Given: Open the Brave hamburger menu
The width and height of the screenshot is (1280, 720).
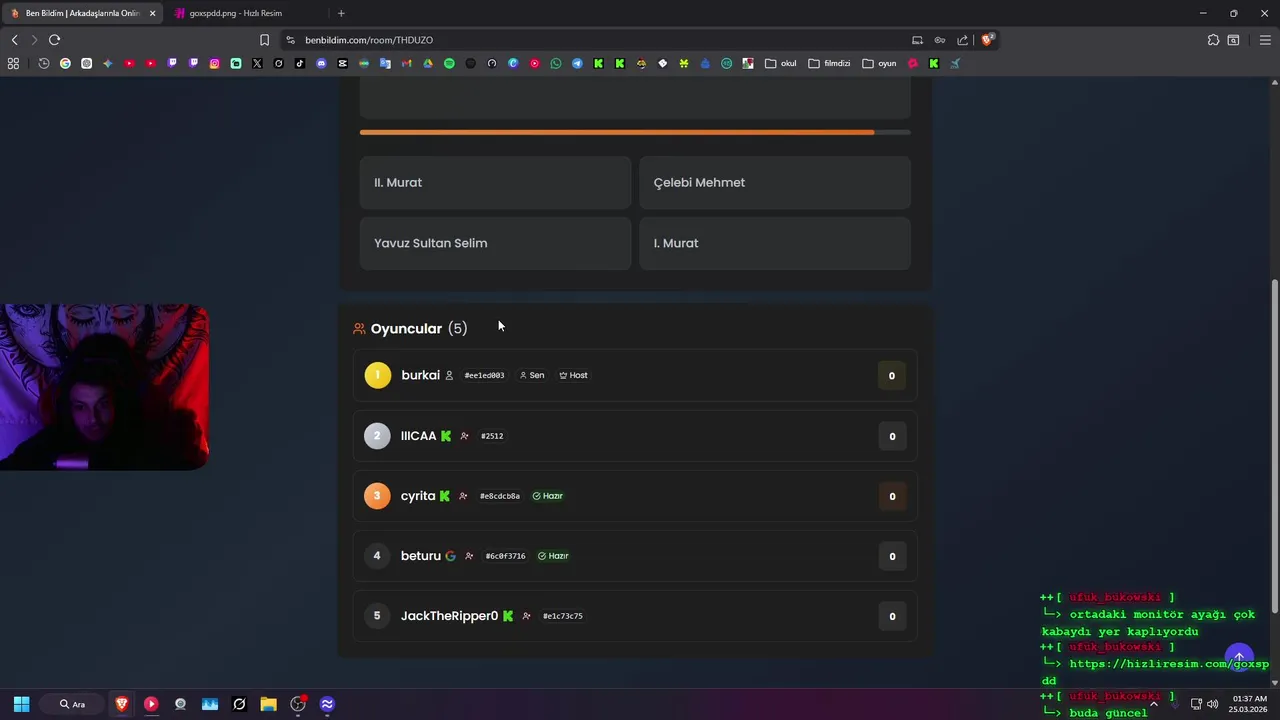Looking at the screenshot, I should pyautogui.click(x=1265, y=40).
